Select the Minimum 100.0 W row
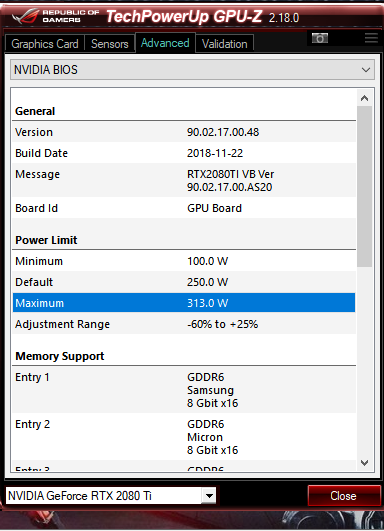The image size is (384, 531). (x=184, y=261)
